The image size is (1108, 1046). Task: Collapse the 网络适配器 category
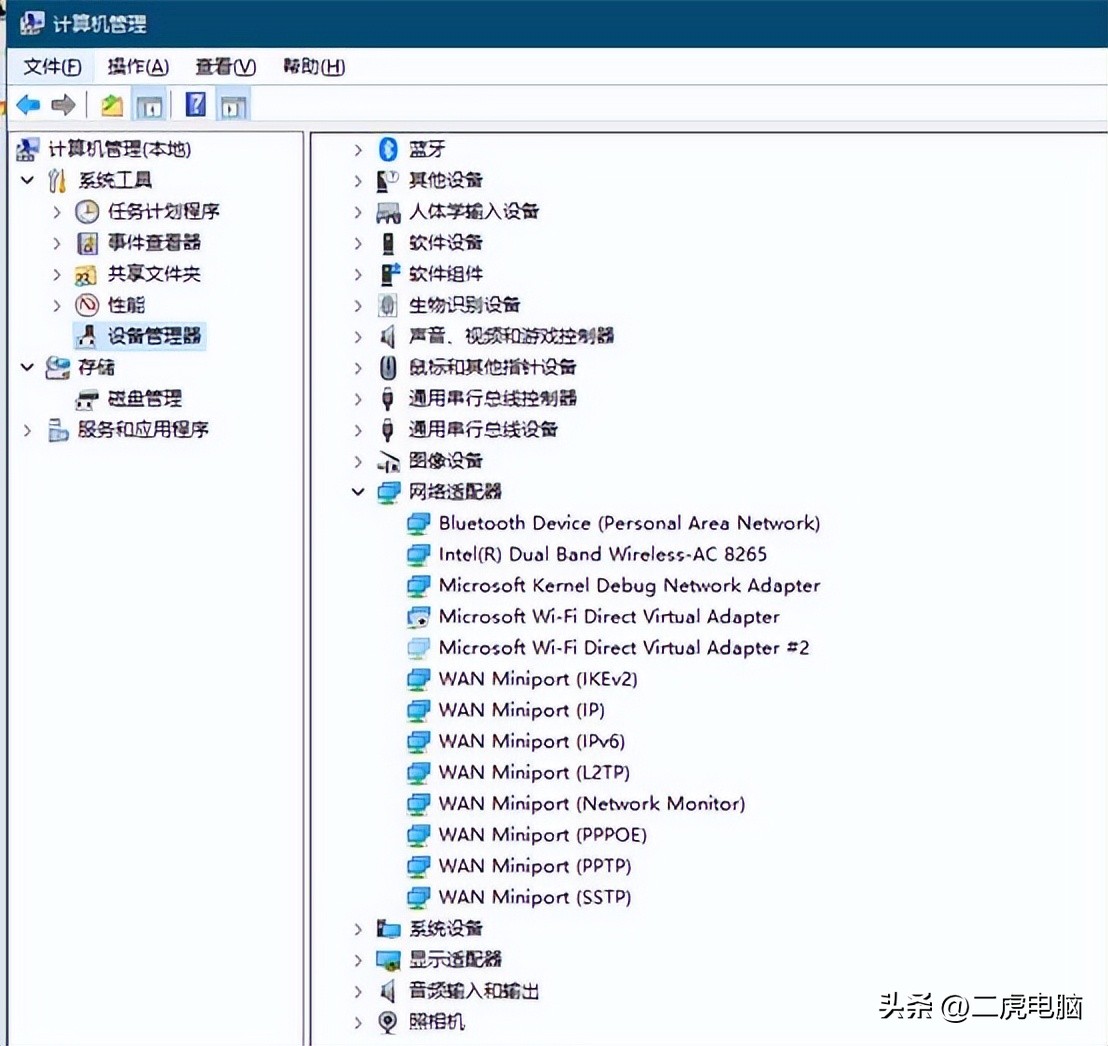tap(359, 492)
